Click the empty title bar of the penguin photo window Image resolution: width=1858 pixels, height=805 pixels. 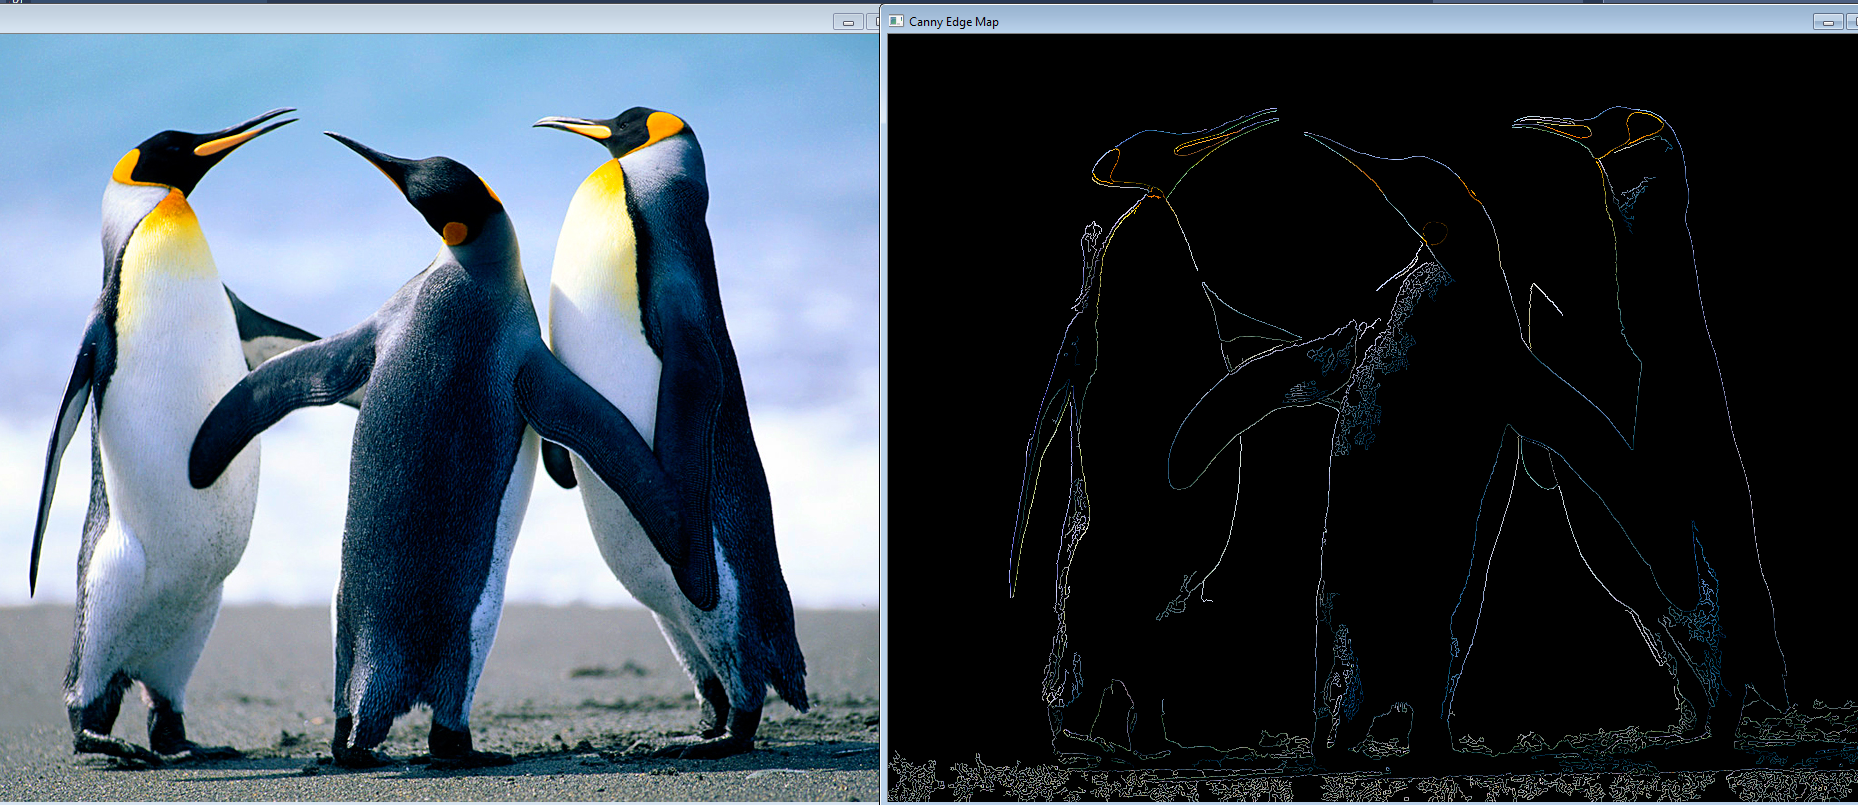point(400,20)
